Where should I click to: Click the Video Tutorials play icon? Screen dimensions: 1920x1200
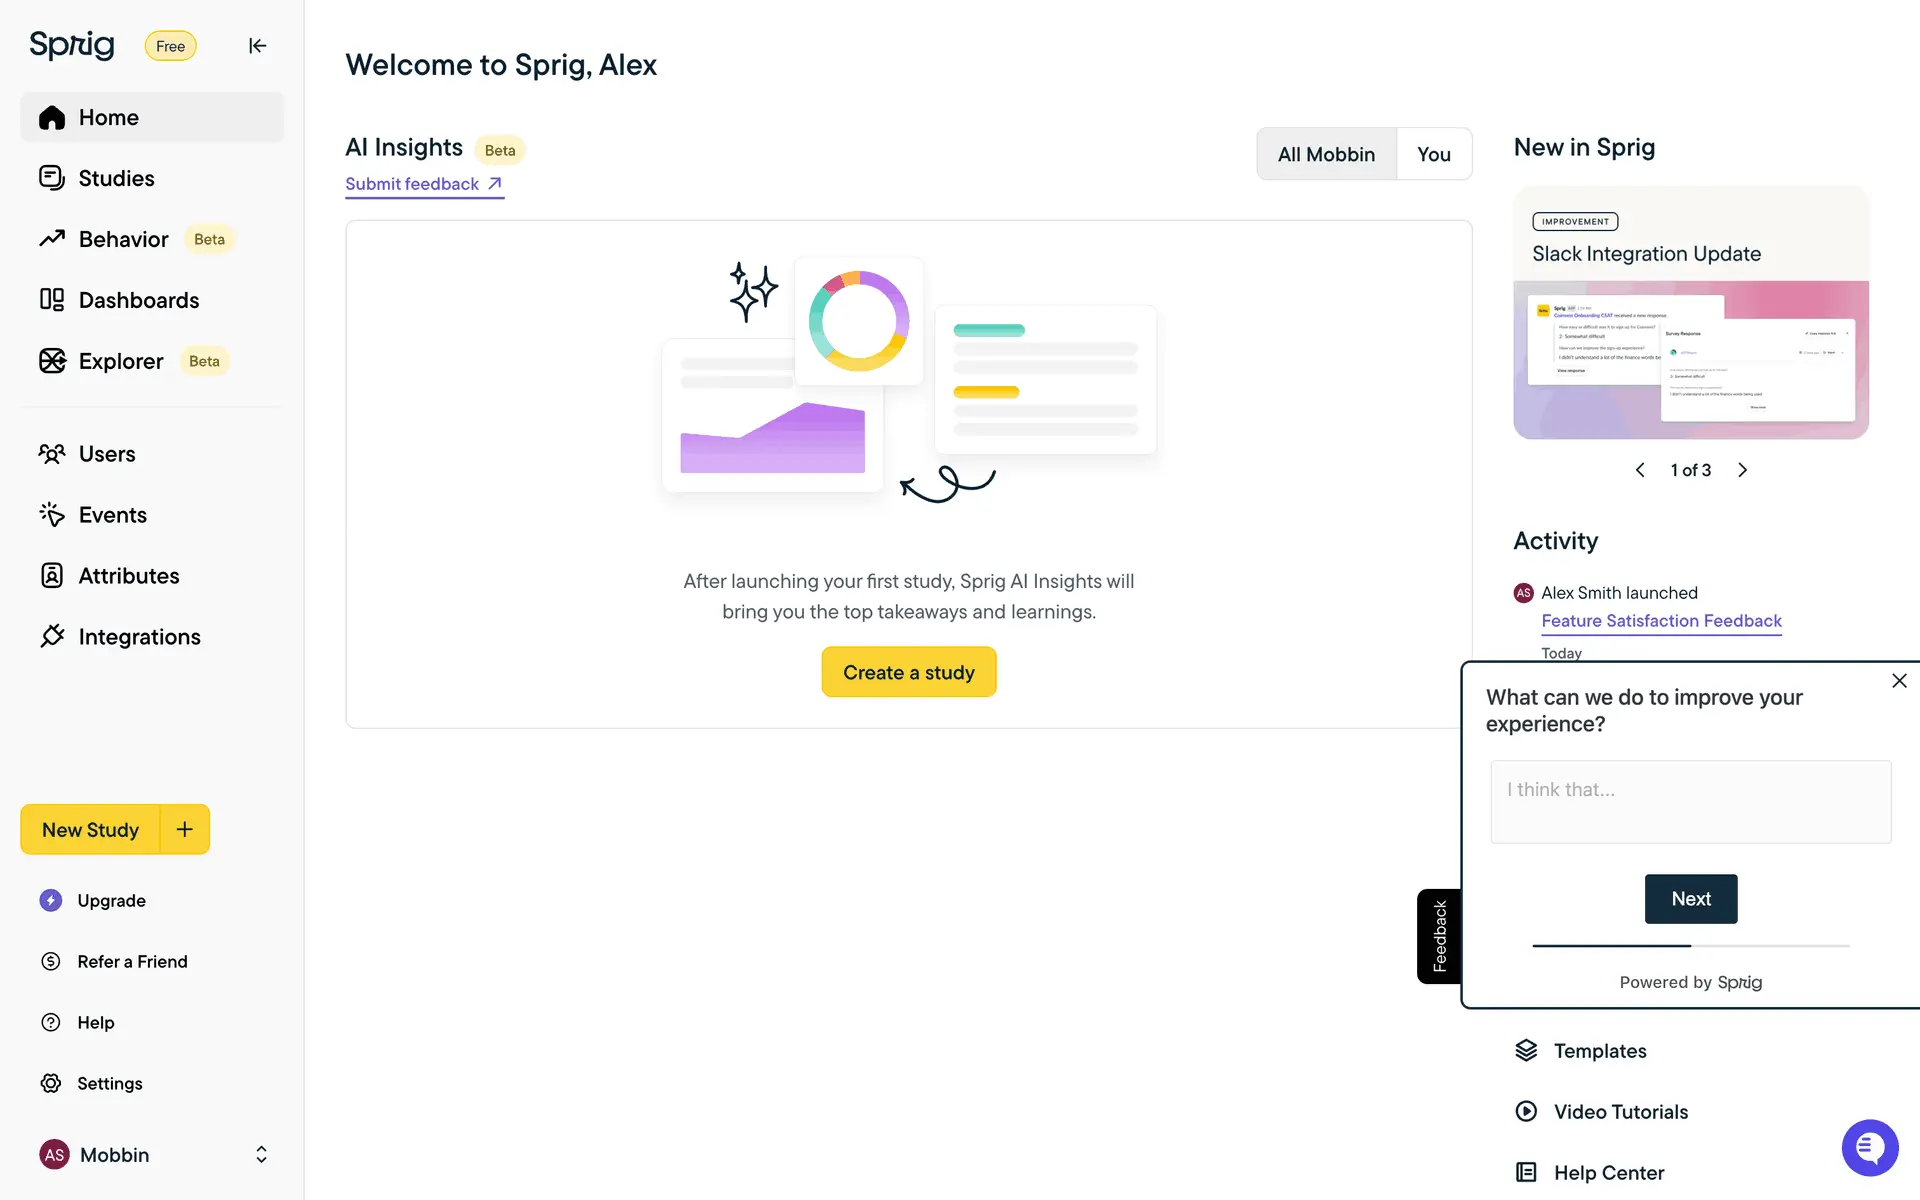coord(1526,1111)
